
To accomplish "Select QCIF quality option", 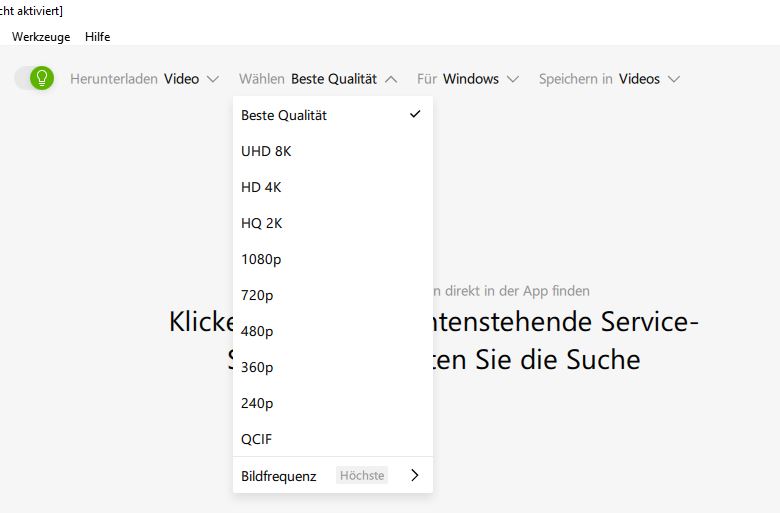I will (x=256, y=439).
